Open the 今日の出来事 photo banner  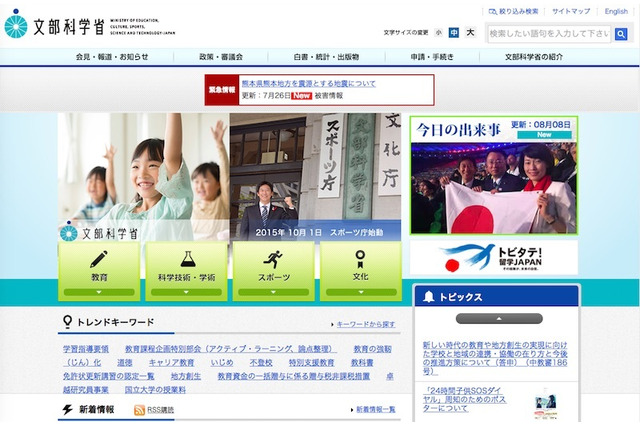click(494, 175)
